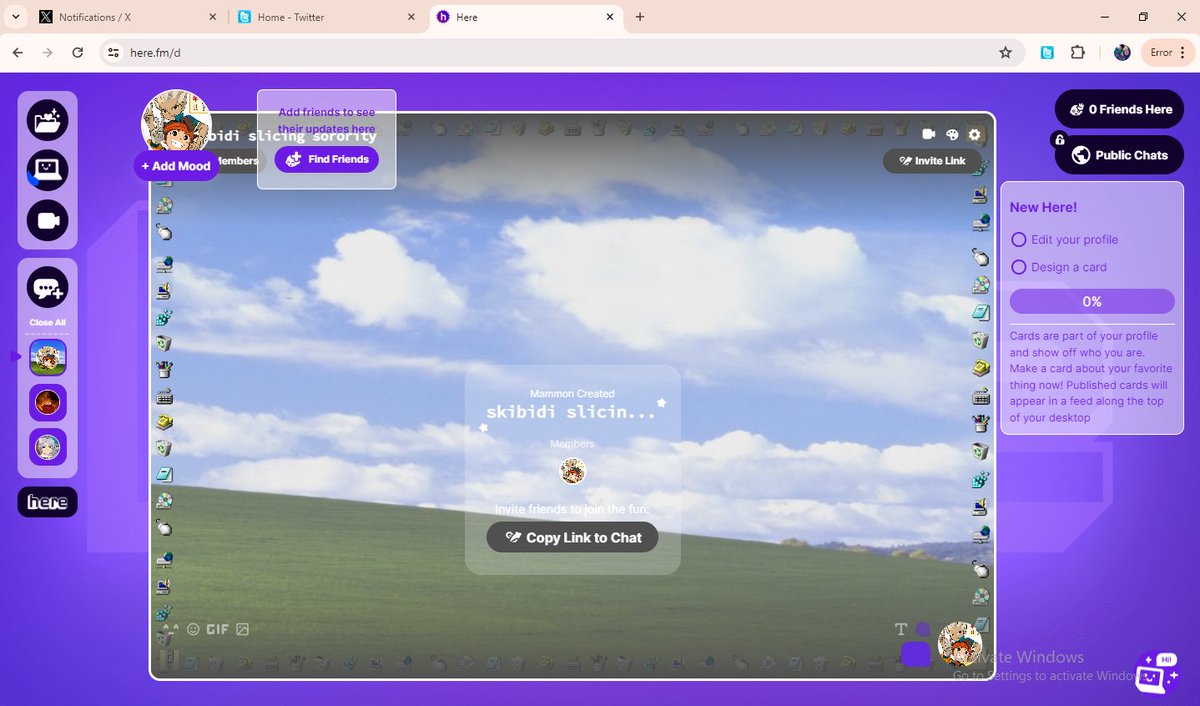Viewport: 1200px width, 706px height.
Task: Expand the tab search dropdown arrow
Action: point(15,17)
